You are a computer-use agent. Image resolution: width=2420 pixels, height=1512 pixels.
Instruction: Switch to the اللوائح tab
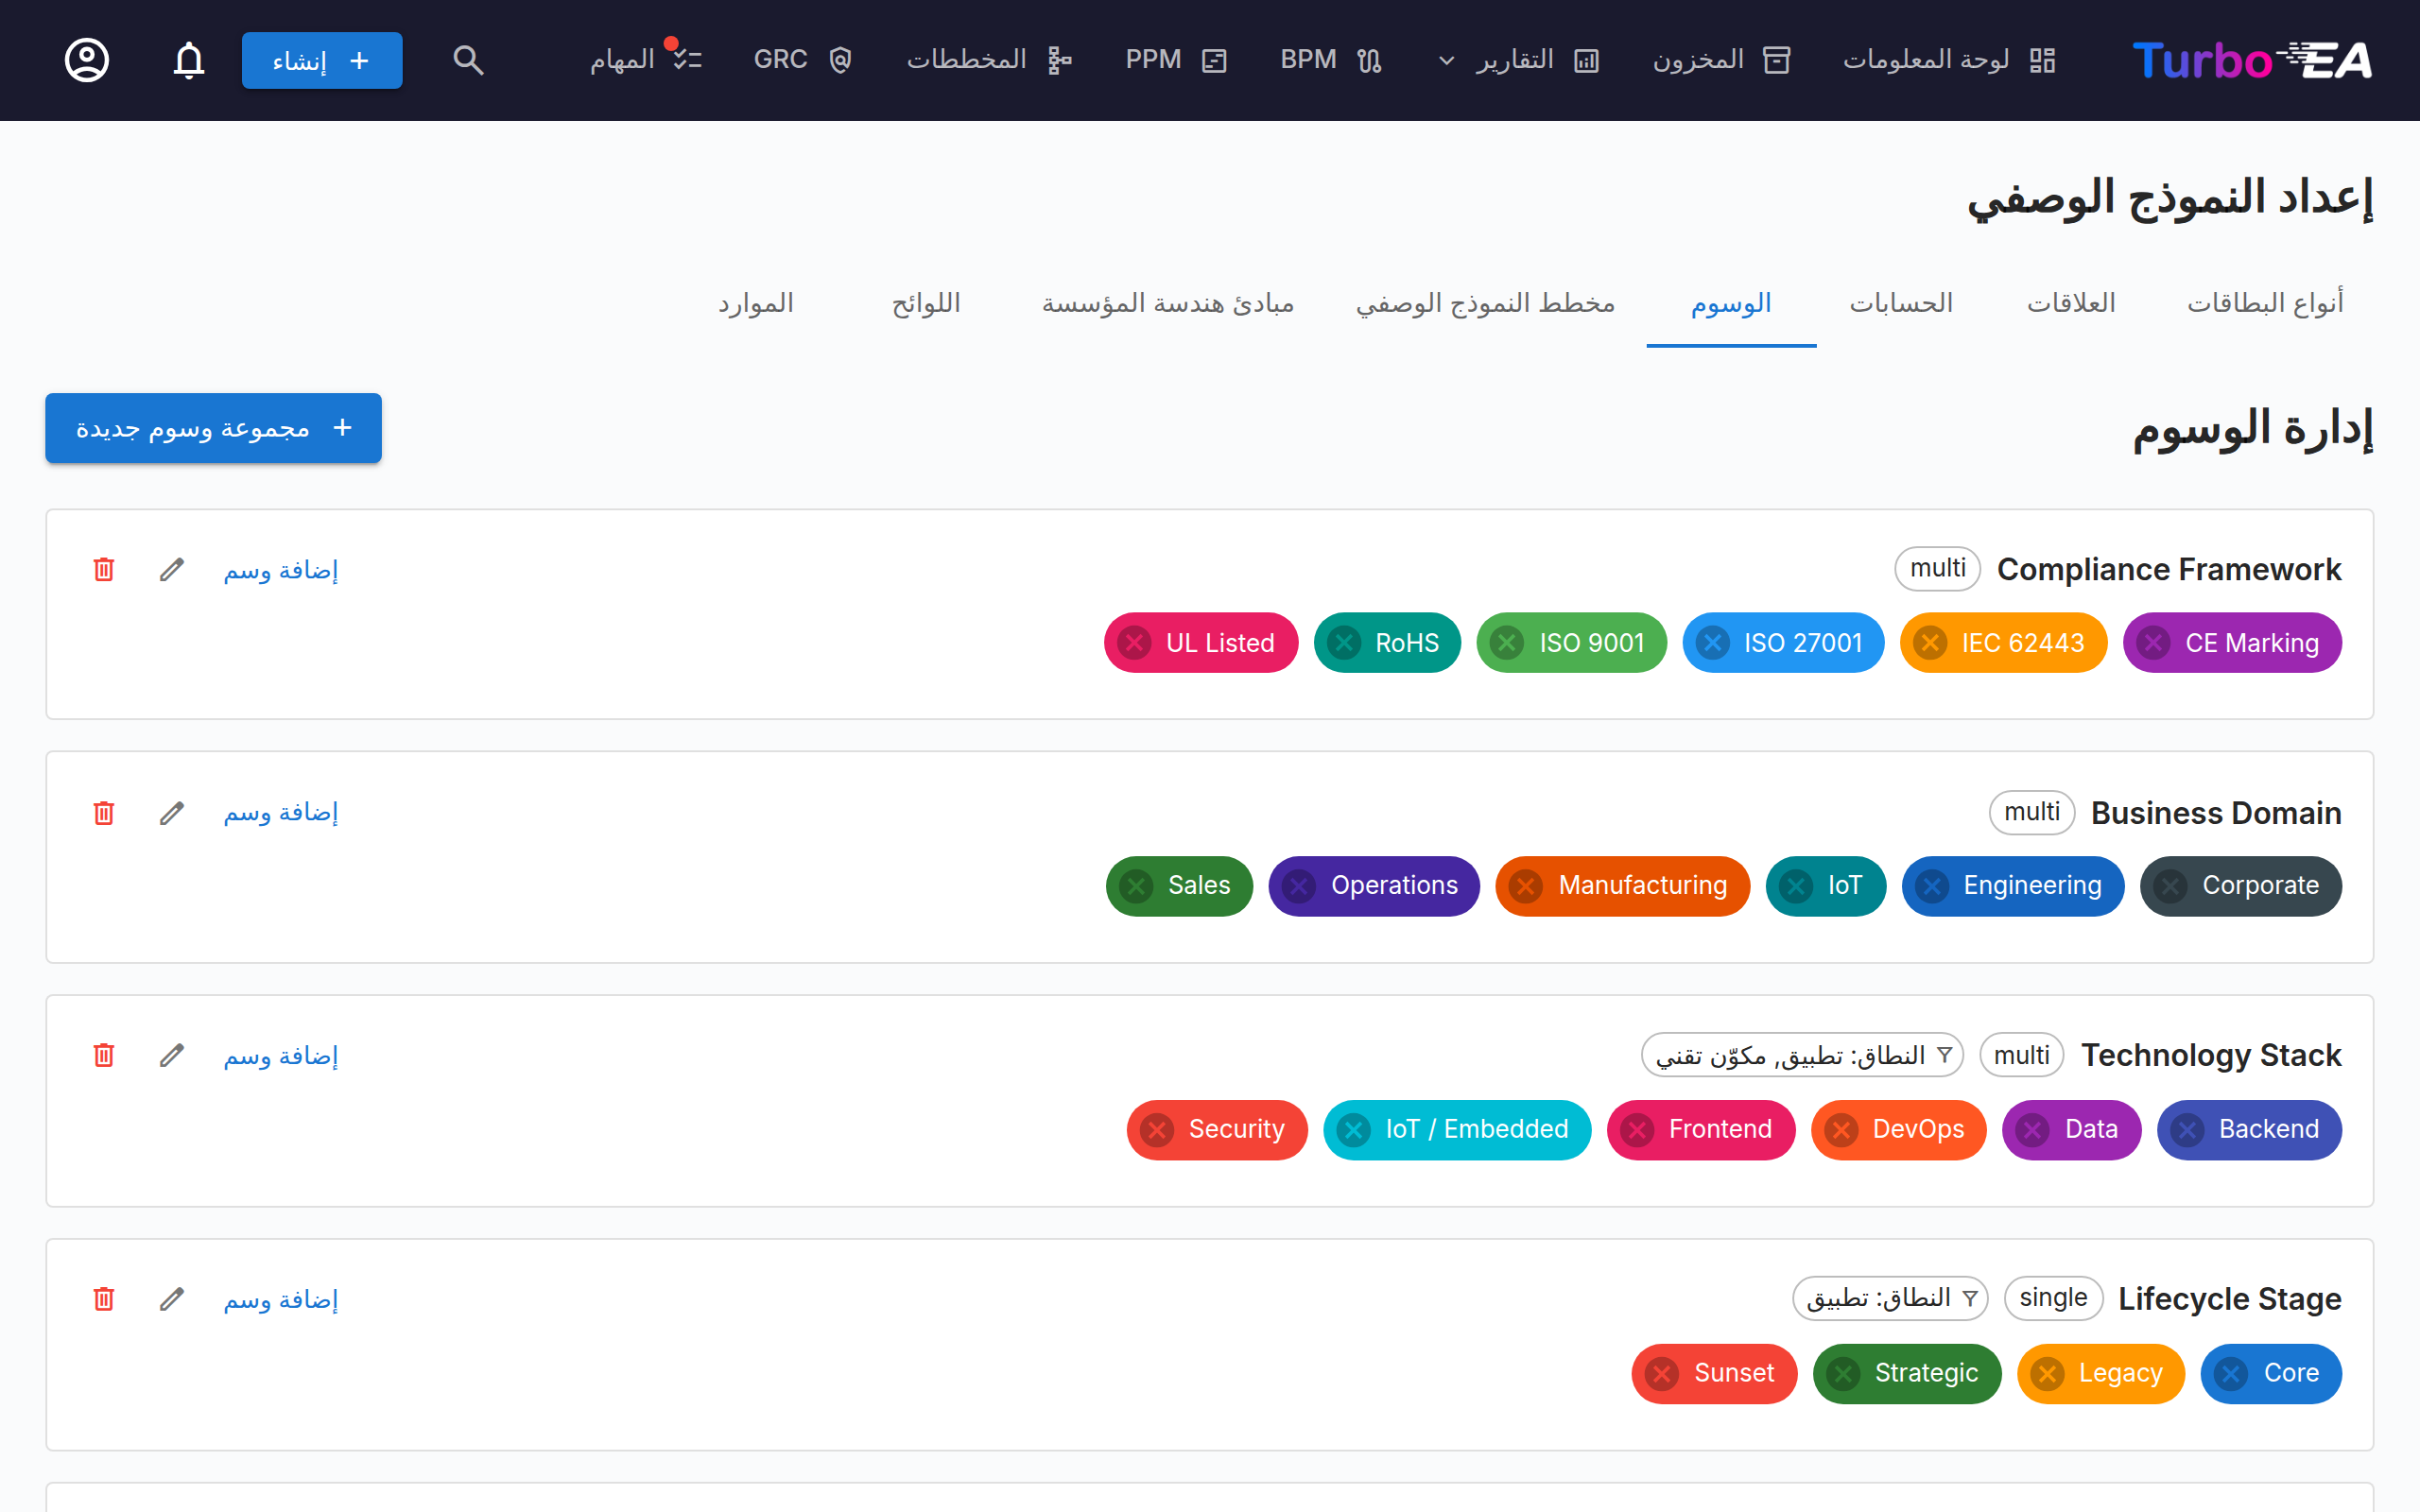pos(926,303)
